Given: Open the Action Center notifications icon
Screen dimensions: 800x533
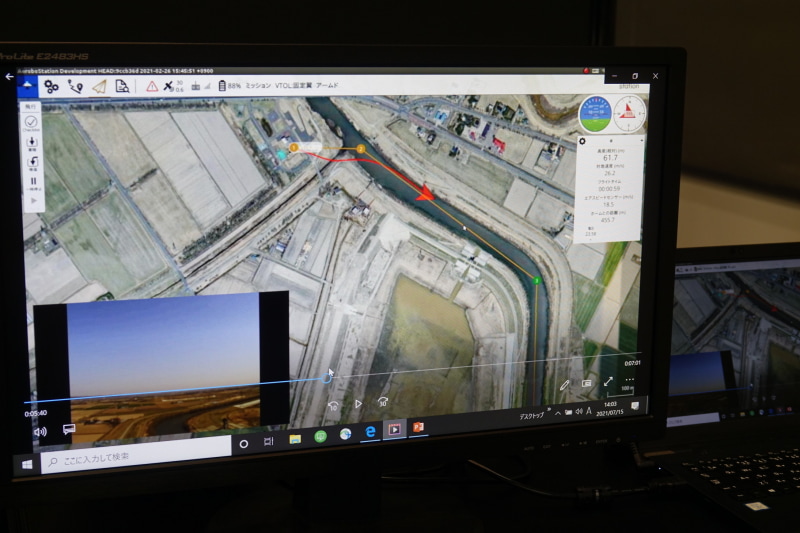Looking at the screenshot, I should tap(635, 406).
